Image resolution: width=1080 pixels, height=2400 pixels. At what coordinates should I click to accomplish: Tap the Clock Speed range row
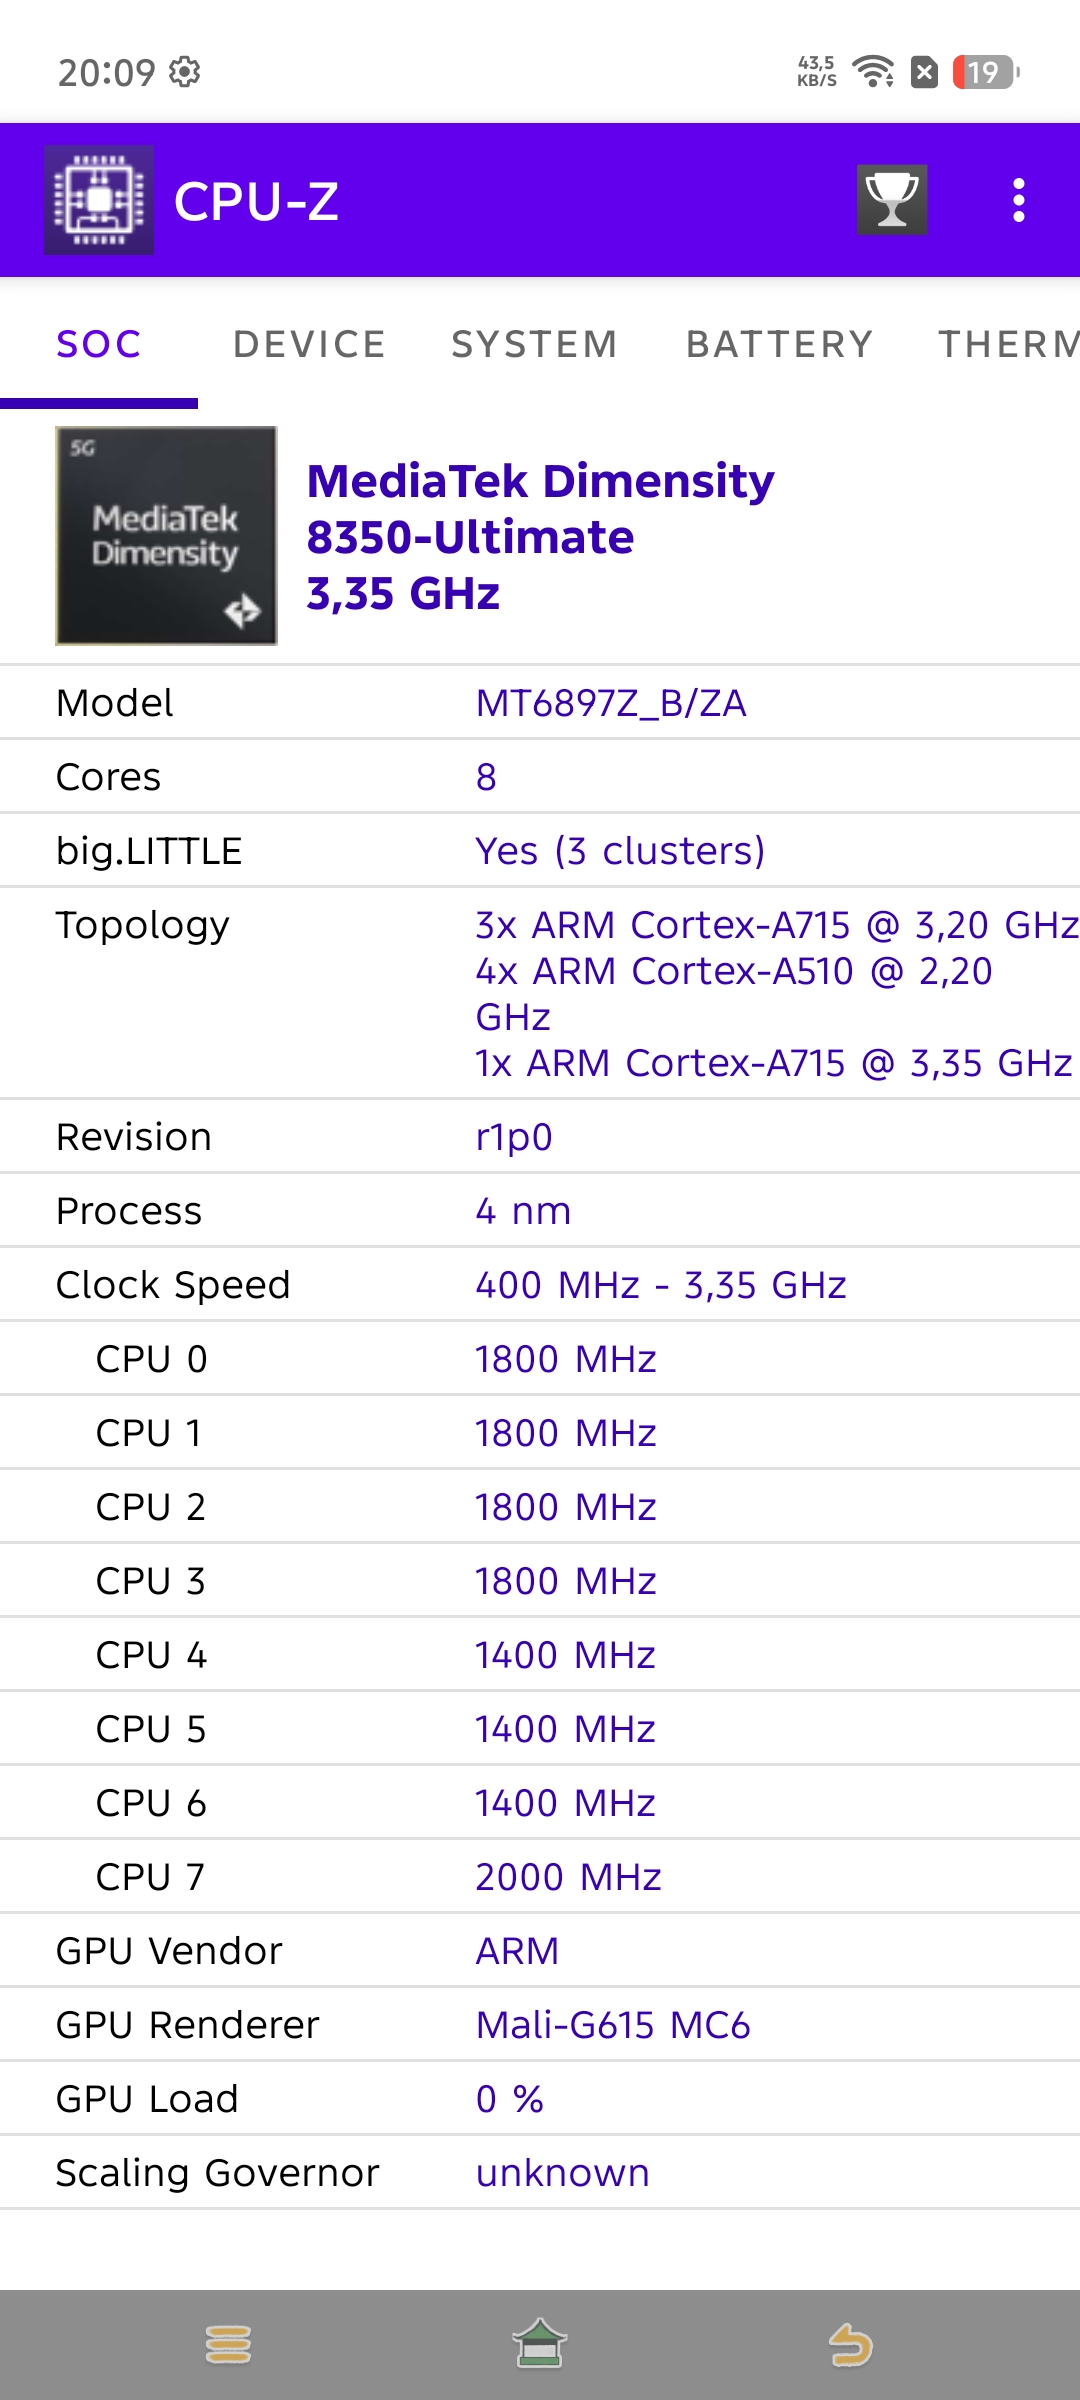pos(540,1285)
